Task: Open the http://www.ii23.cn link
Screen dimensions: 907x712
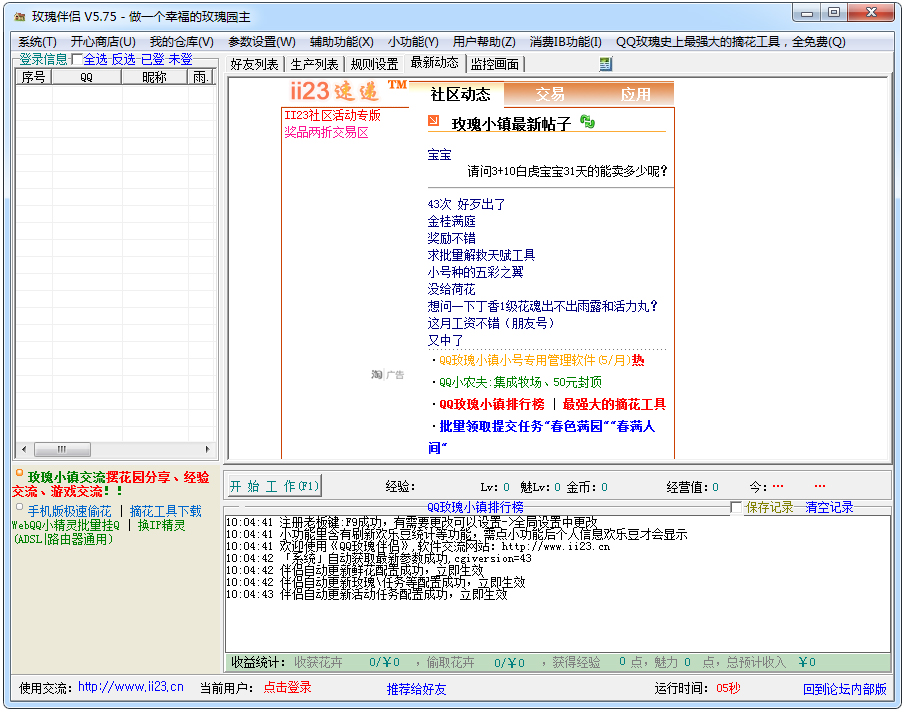Action: coord(131,687)
